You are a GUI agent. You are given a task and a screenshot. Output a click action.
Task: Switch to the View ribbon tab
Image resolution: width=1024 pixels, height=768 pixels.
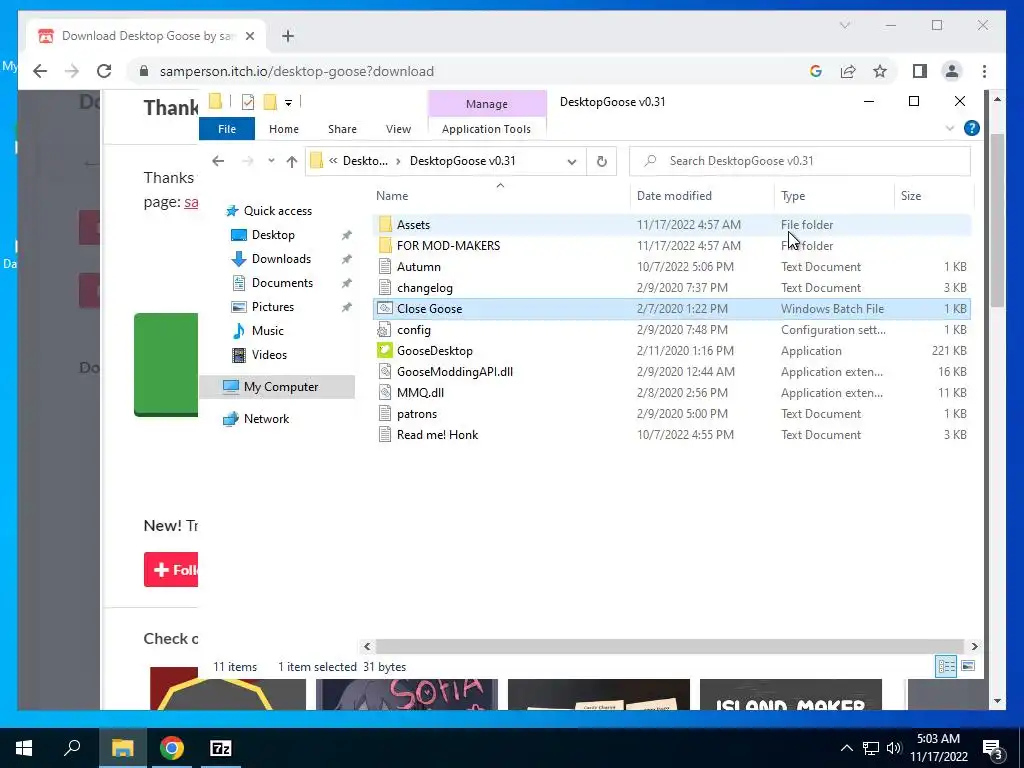click(398, 129)
